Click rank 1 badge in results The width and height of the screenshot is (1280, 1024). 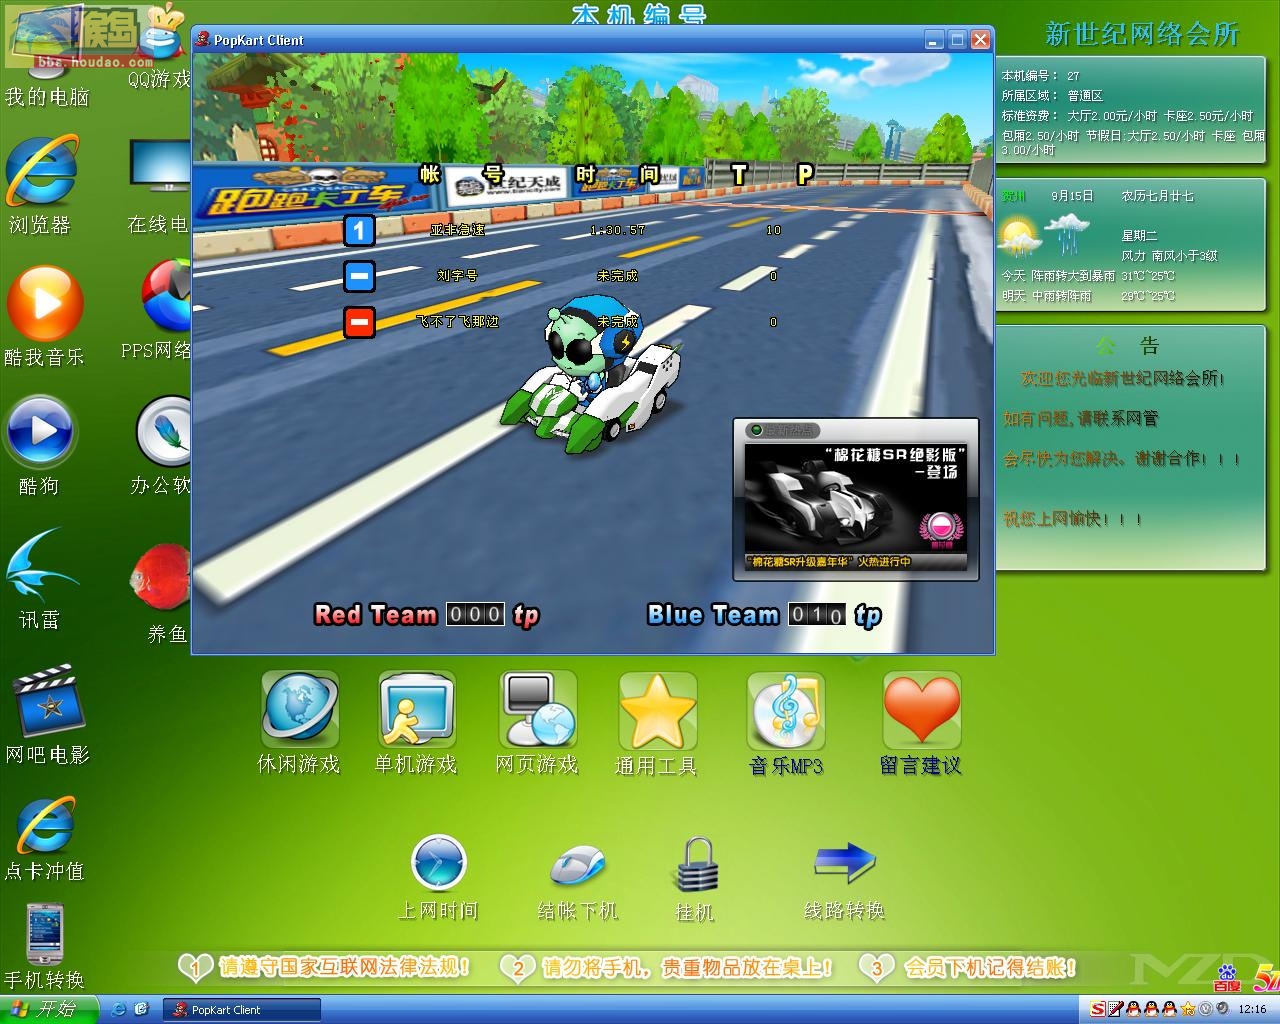pyautogui.click(x=360, y=230)
